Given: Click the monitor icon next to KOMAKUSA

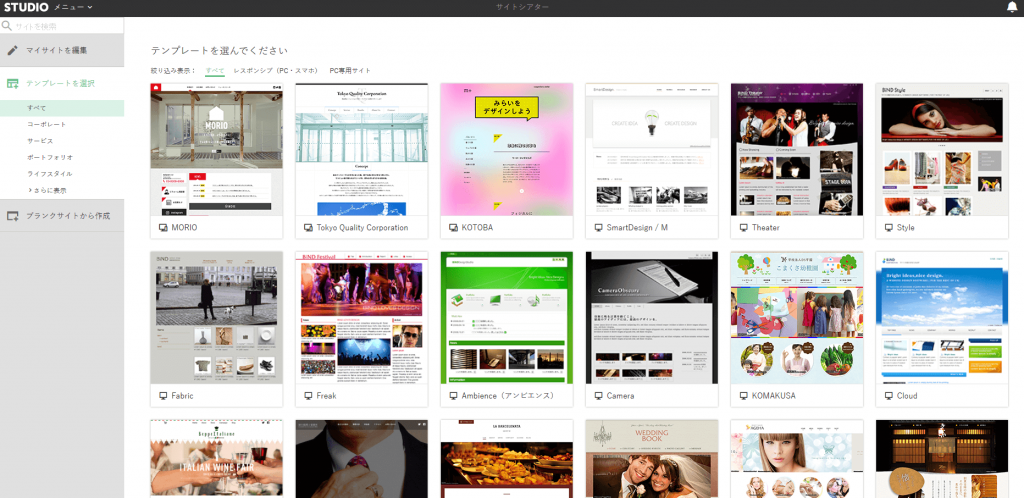Looking at the screenshot, I should click(743, 396).
